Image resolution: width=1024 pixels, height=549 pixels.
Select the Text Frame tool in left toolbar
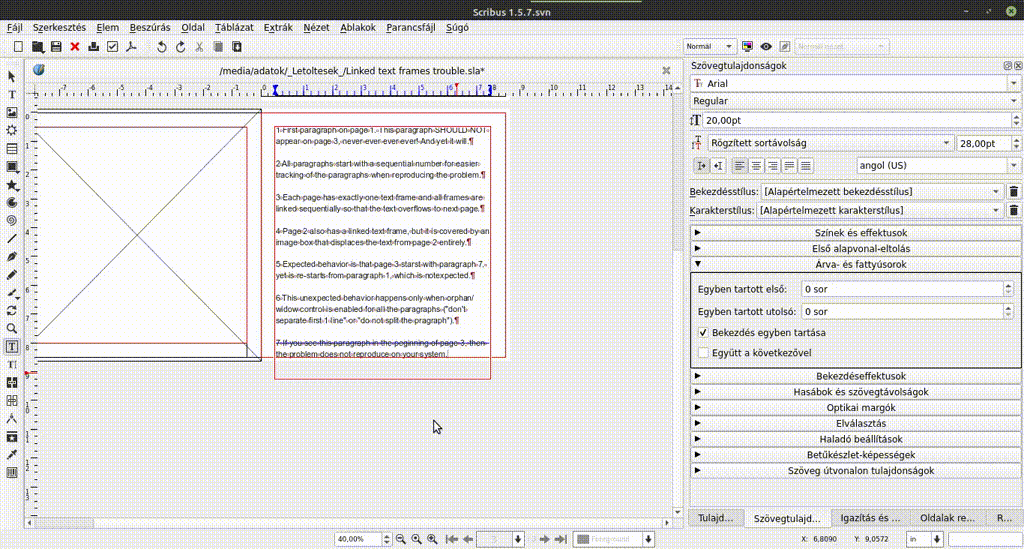pyautogui.click(x=12, y=94)
